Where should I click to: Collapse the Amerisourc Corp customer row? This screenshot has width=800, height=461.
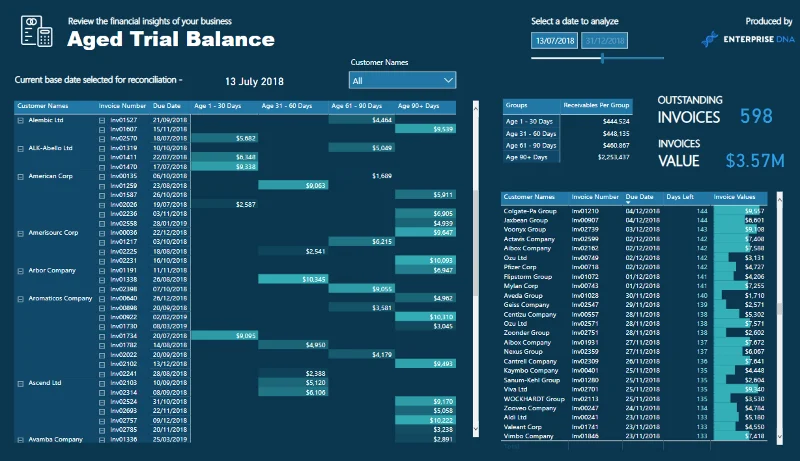[x=20, y=233]
